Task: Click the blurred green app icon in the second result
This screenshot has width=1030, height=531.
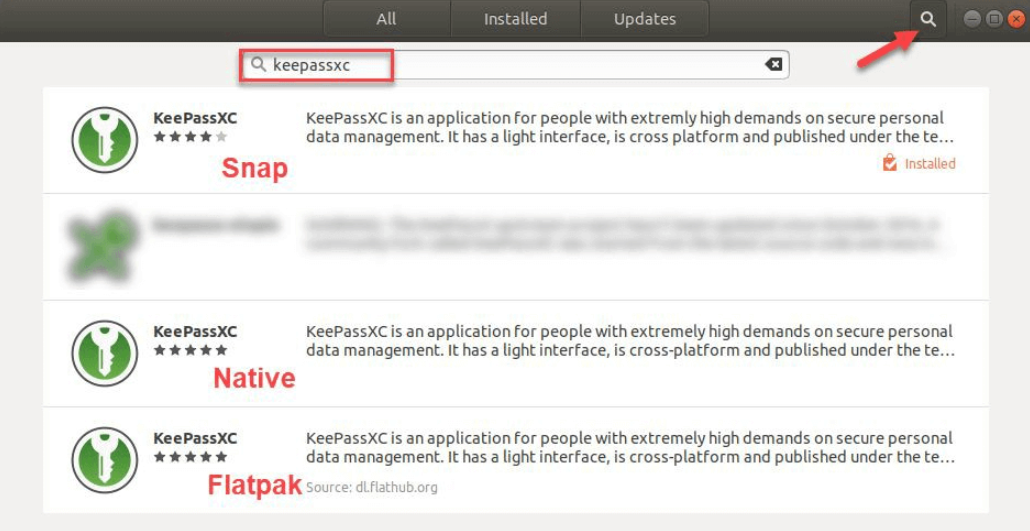Action: pos(104,245)
